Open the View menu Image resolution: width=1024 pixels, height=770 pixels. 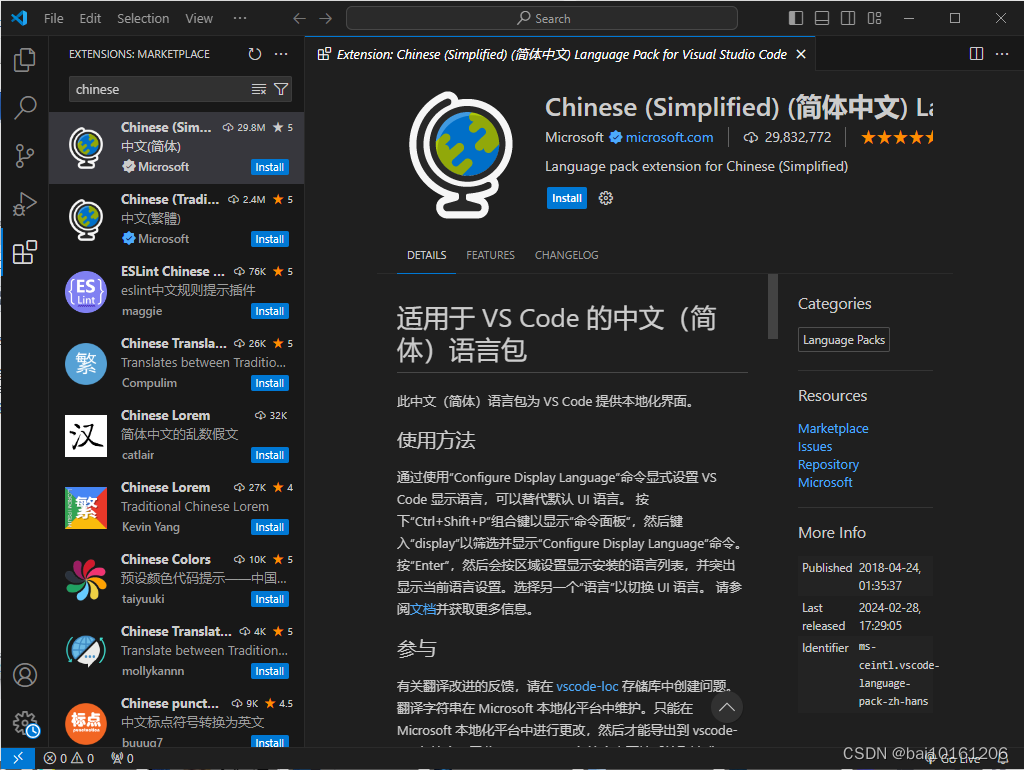199,18
